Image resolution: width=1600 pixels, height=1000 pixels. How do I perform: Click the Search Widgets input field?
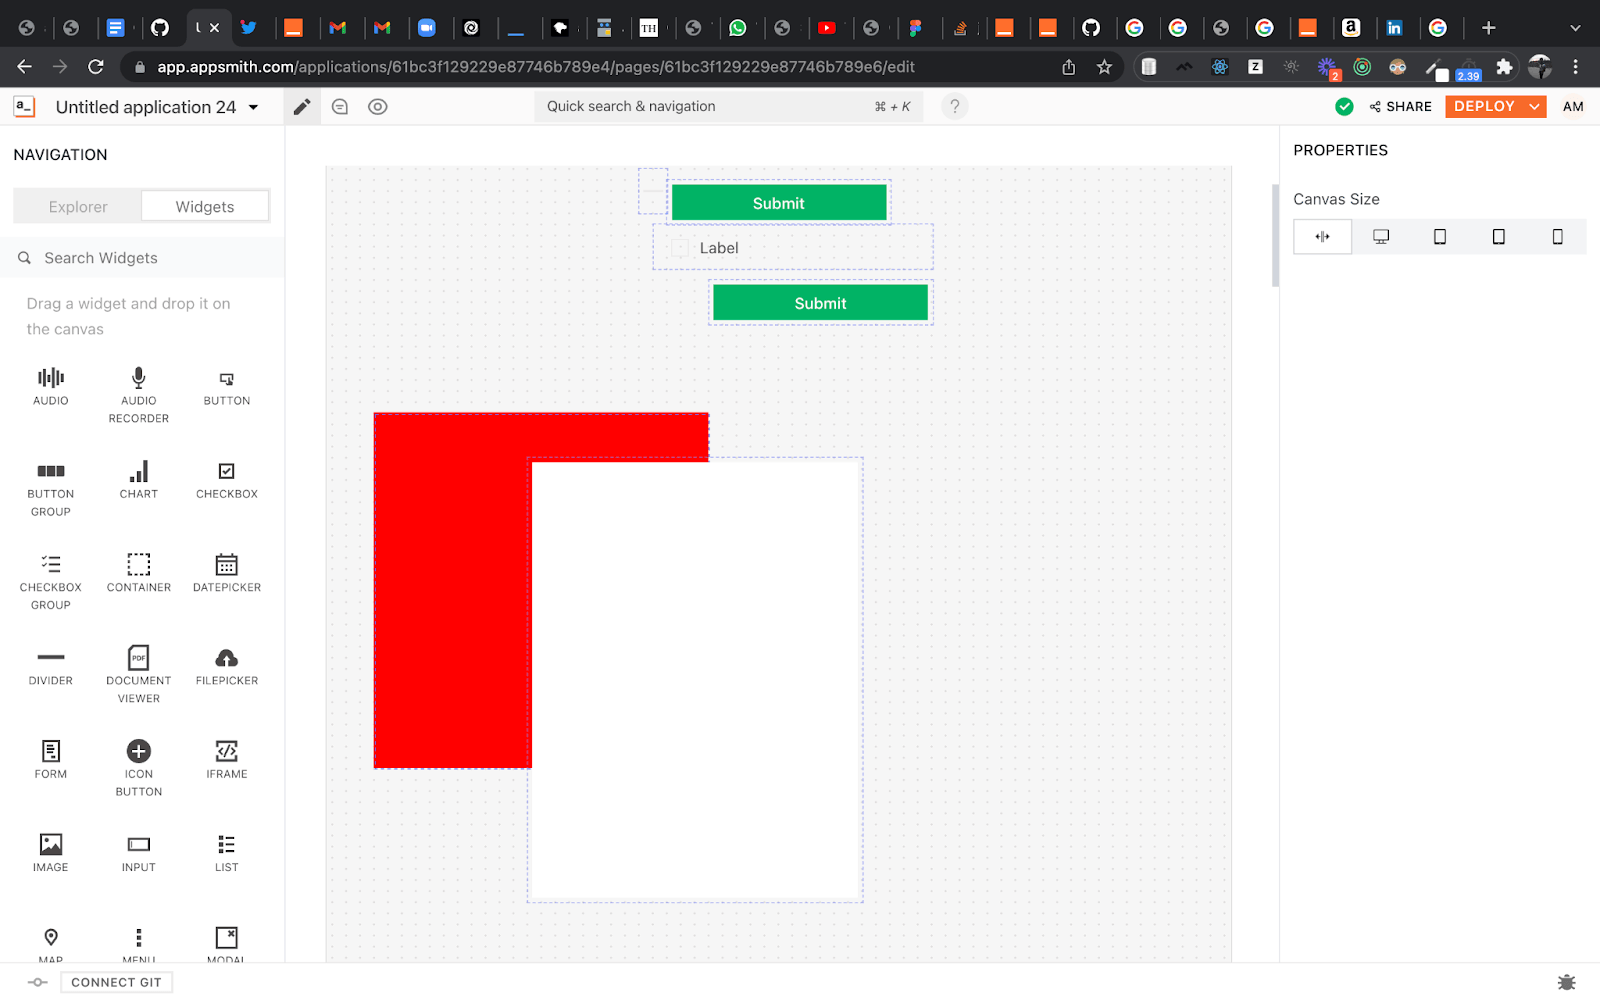[x=150, y=258]
